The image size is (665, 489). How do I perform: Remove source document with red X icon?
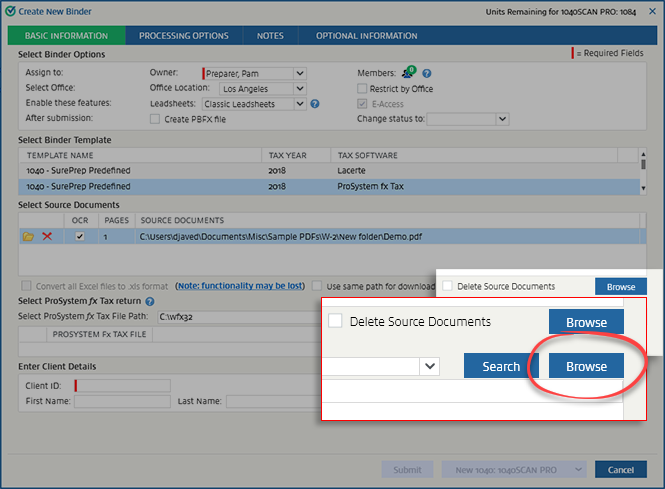(47, 237)
